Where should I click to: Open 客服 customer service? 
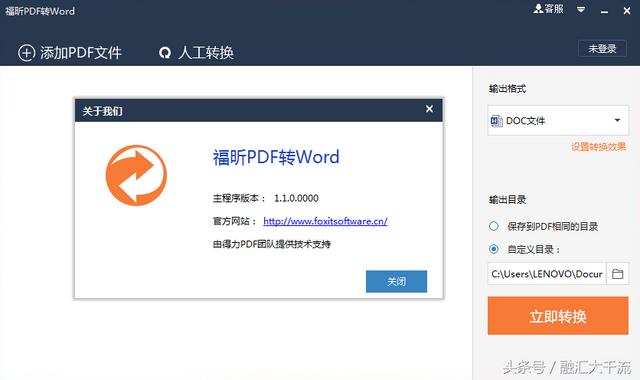(548, 9)
